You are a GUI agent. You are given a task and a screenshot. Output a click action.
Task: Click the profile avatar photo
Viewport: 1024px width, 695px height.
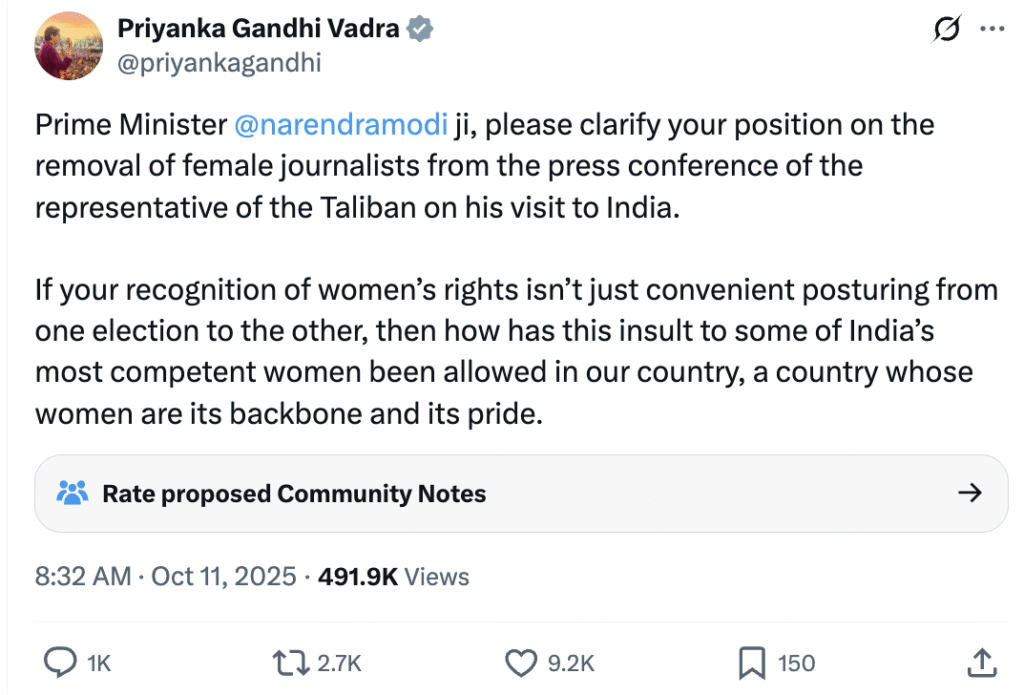click(68, 45)
